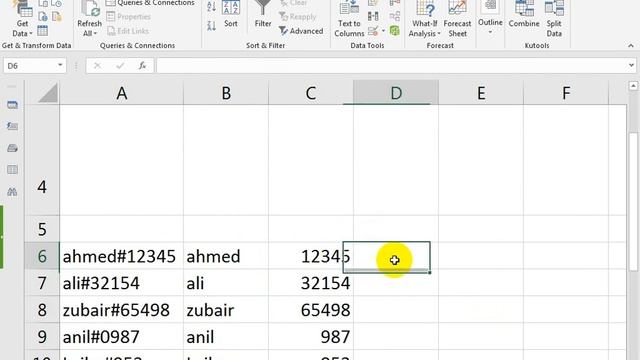Click cell containing ahmed#12345
The height and width of the screenshot is (360, 640).
122,256
